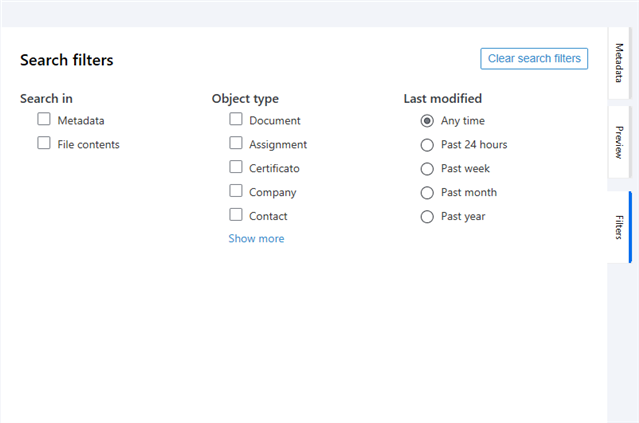639x423 pixels.
Task: Enable the Contact object type filter
Action: (x=236, y=215)
